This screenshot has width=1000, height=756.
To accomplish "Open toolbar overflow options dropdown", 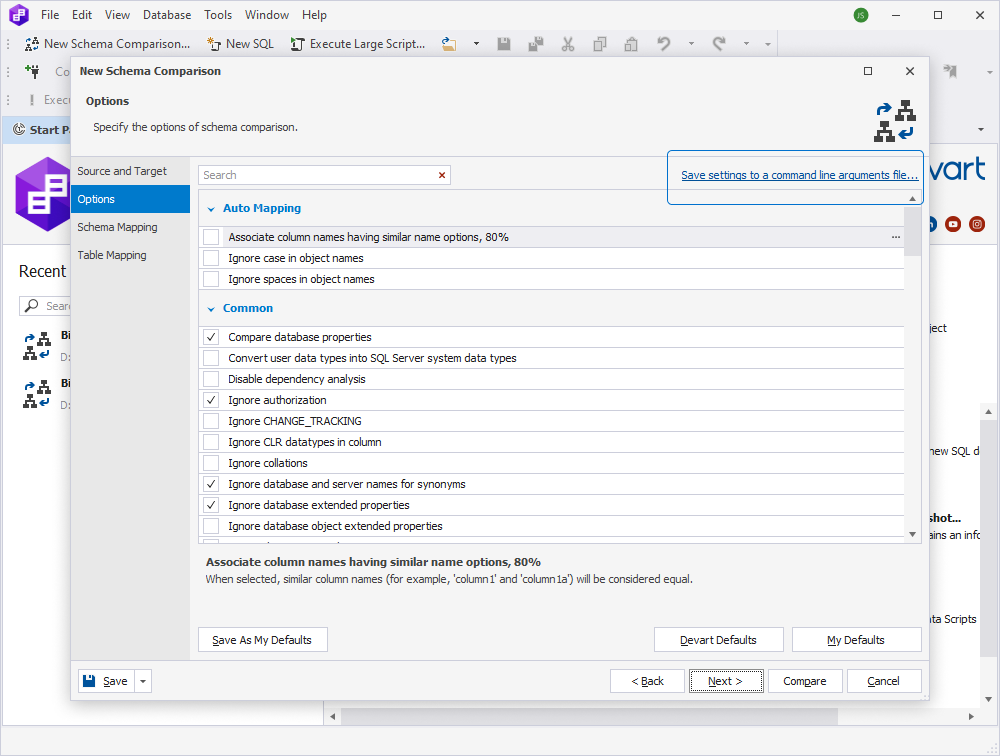I will [x=768, y=44].
